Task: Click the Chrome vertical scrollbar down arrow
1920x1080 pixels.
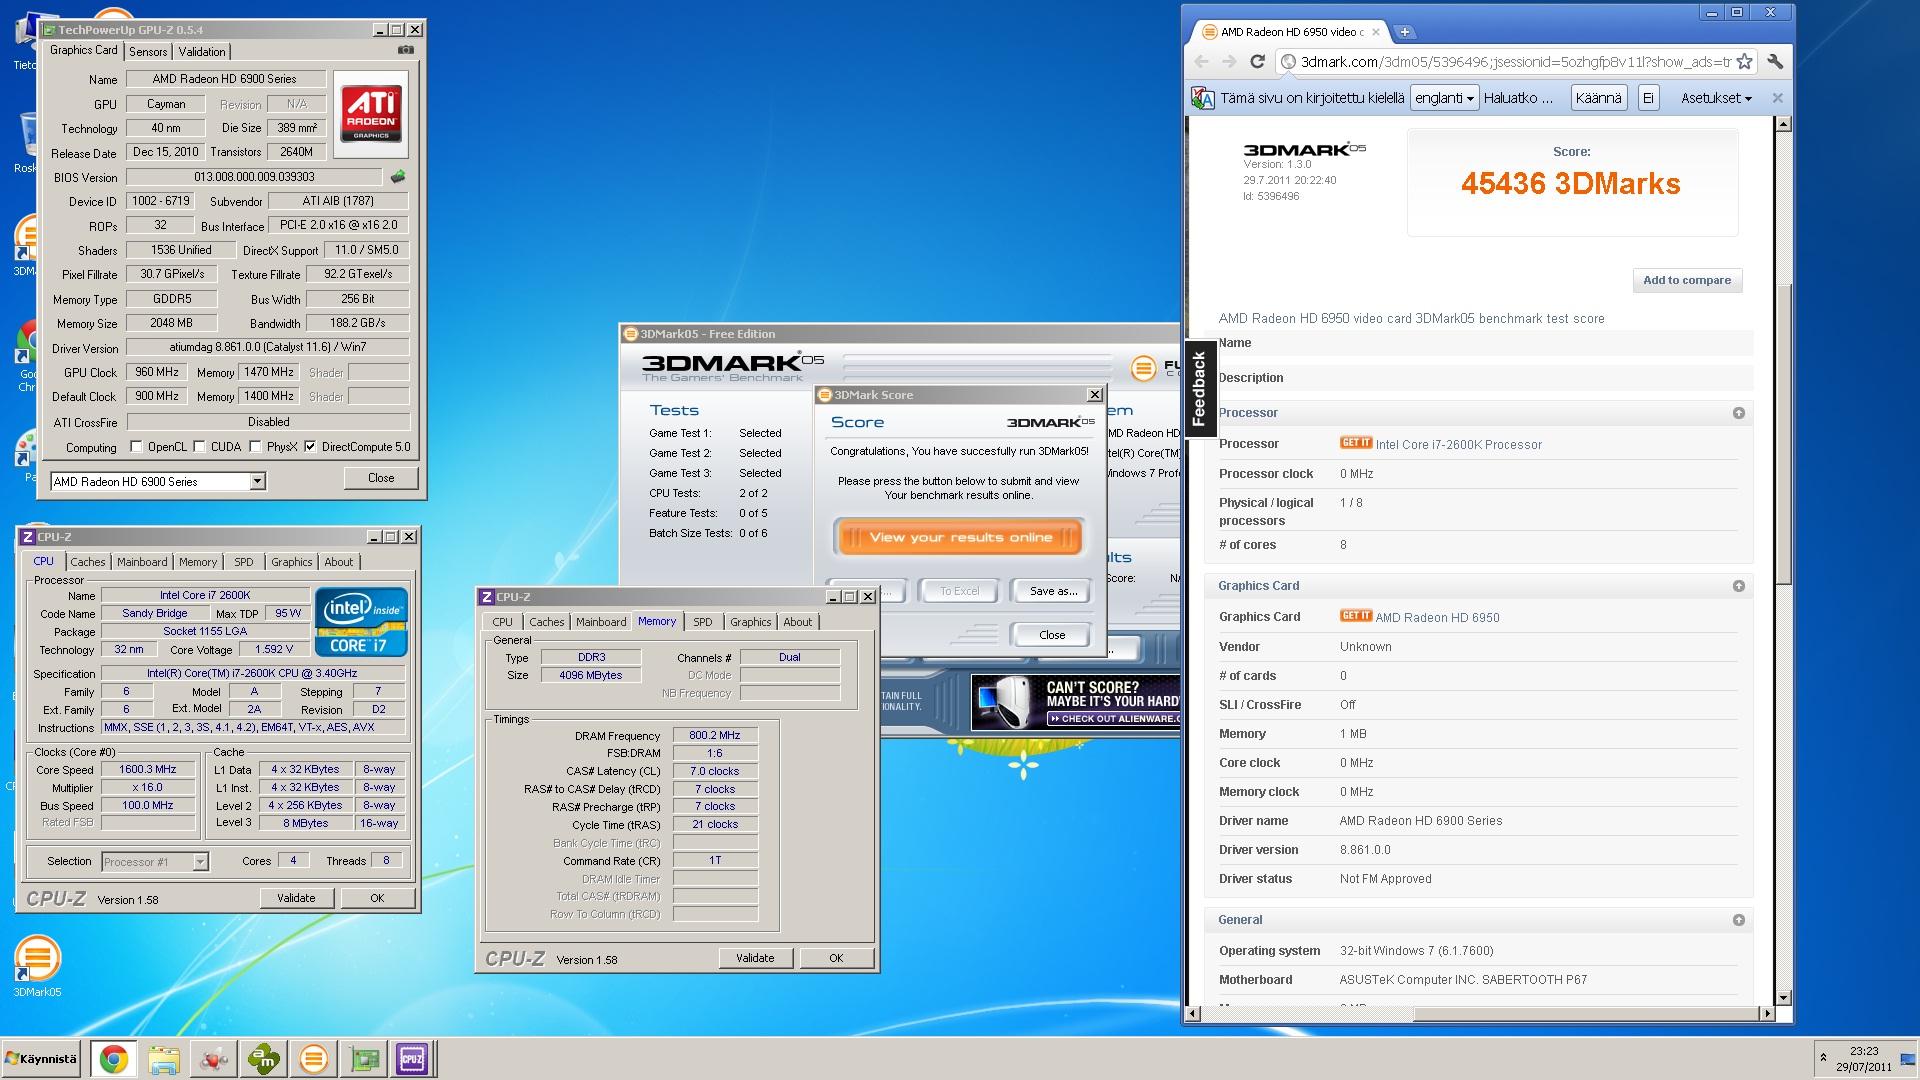Action: point(1783,997)
